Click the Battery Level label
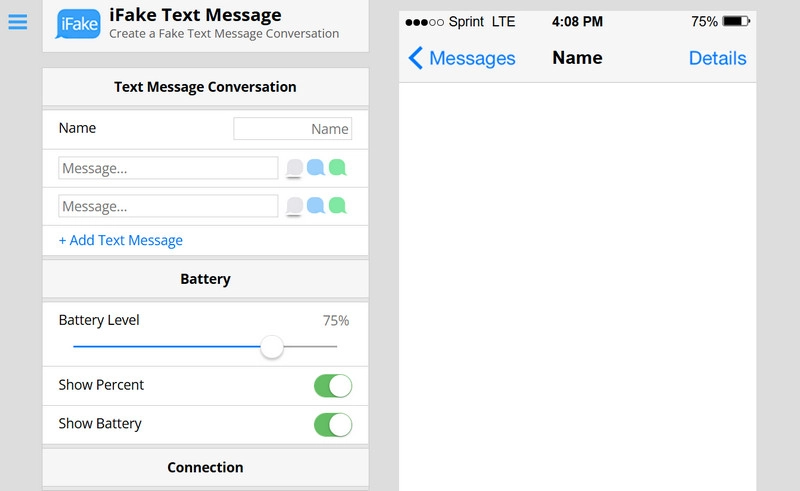Image resolution: width=800 pixels, height=491 pixels. (99, 320)
